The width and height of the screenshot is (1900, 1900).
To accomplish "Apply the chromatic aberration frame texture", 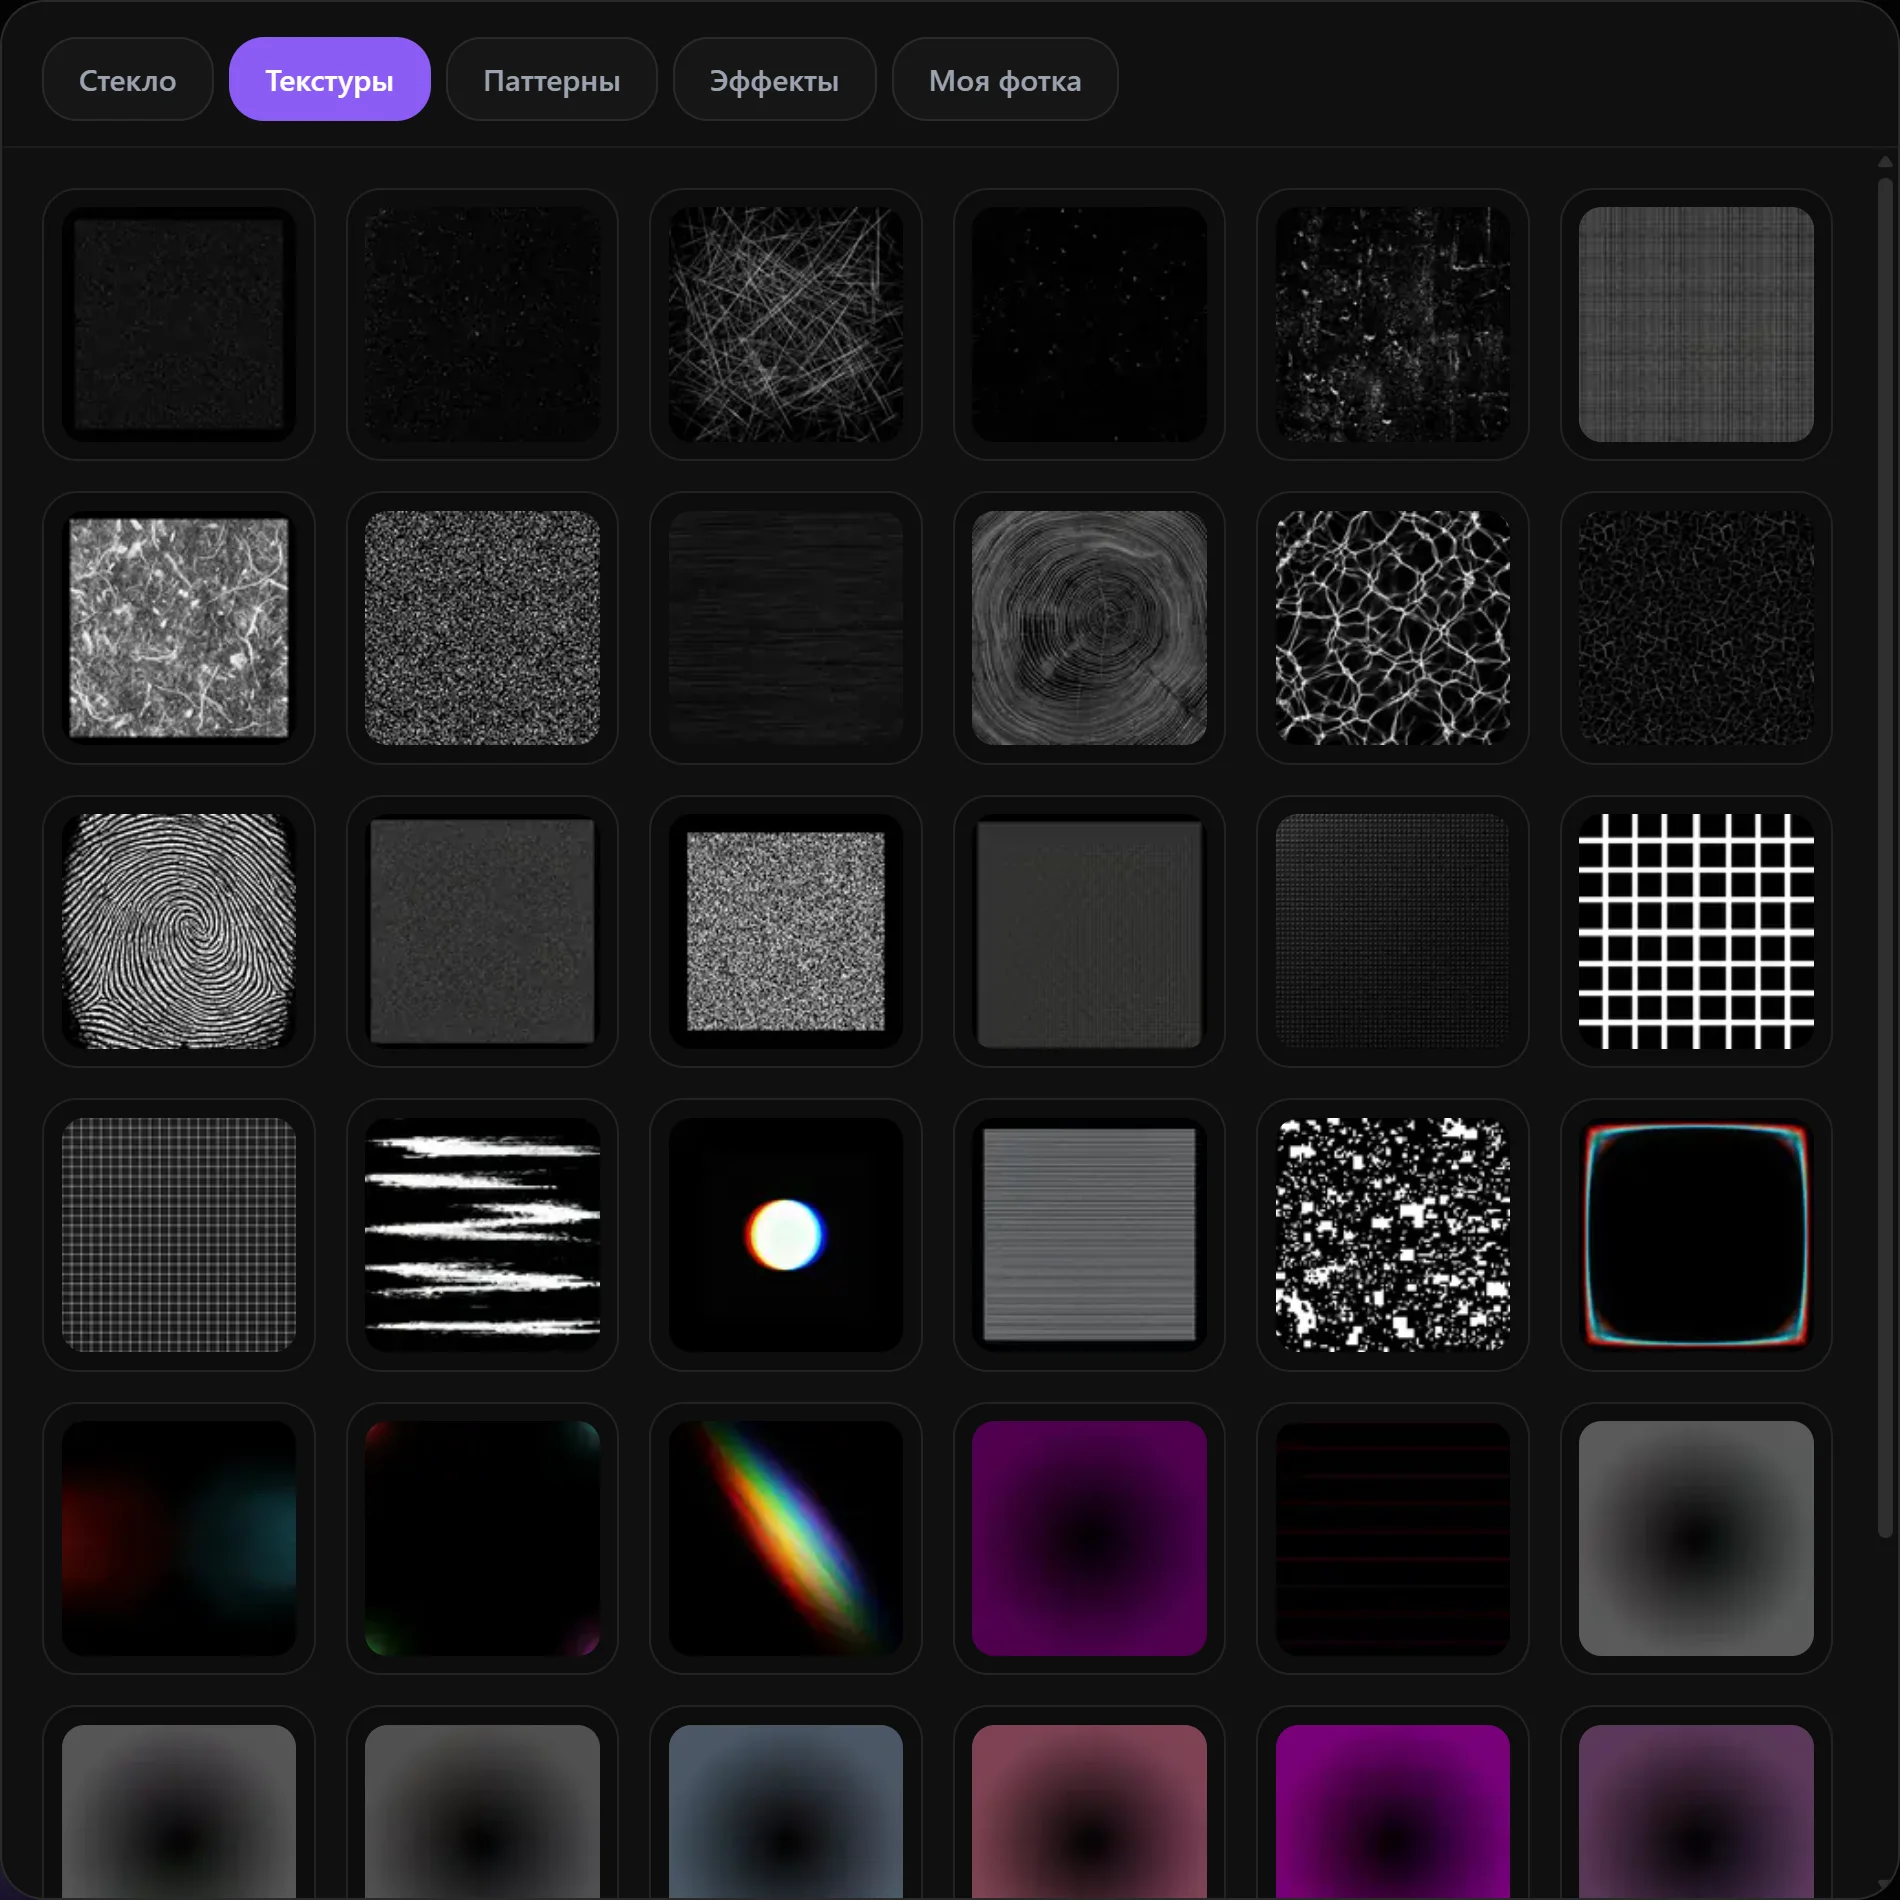I will 1695,1235.
